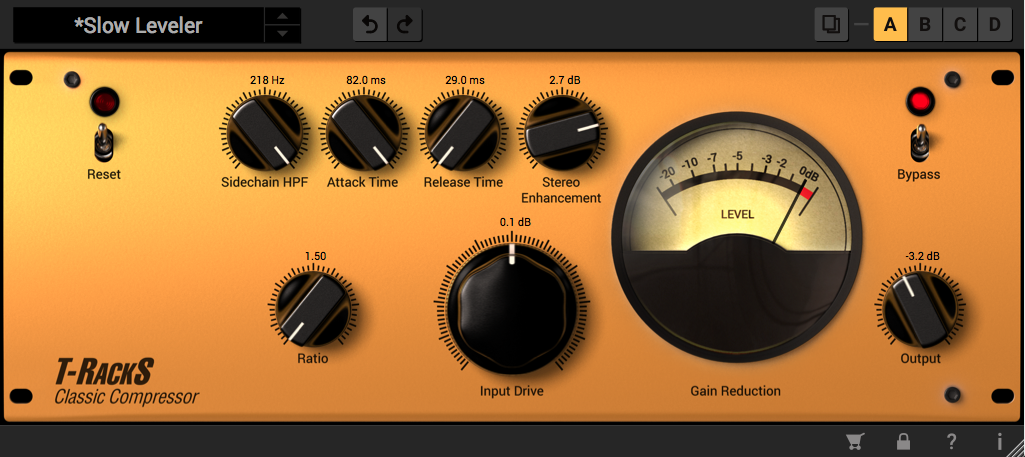The height and width of the screenshot is (457, 1025).
Task: Flip the Bypass toggle switch
Action: [x=920, y=142]
